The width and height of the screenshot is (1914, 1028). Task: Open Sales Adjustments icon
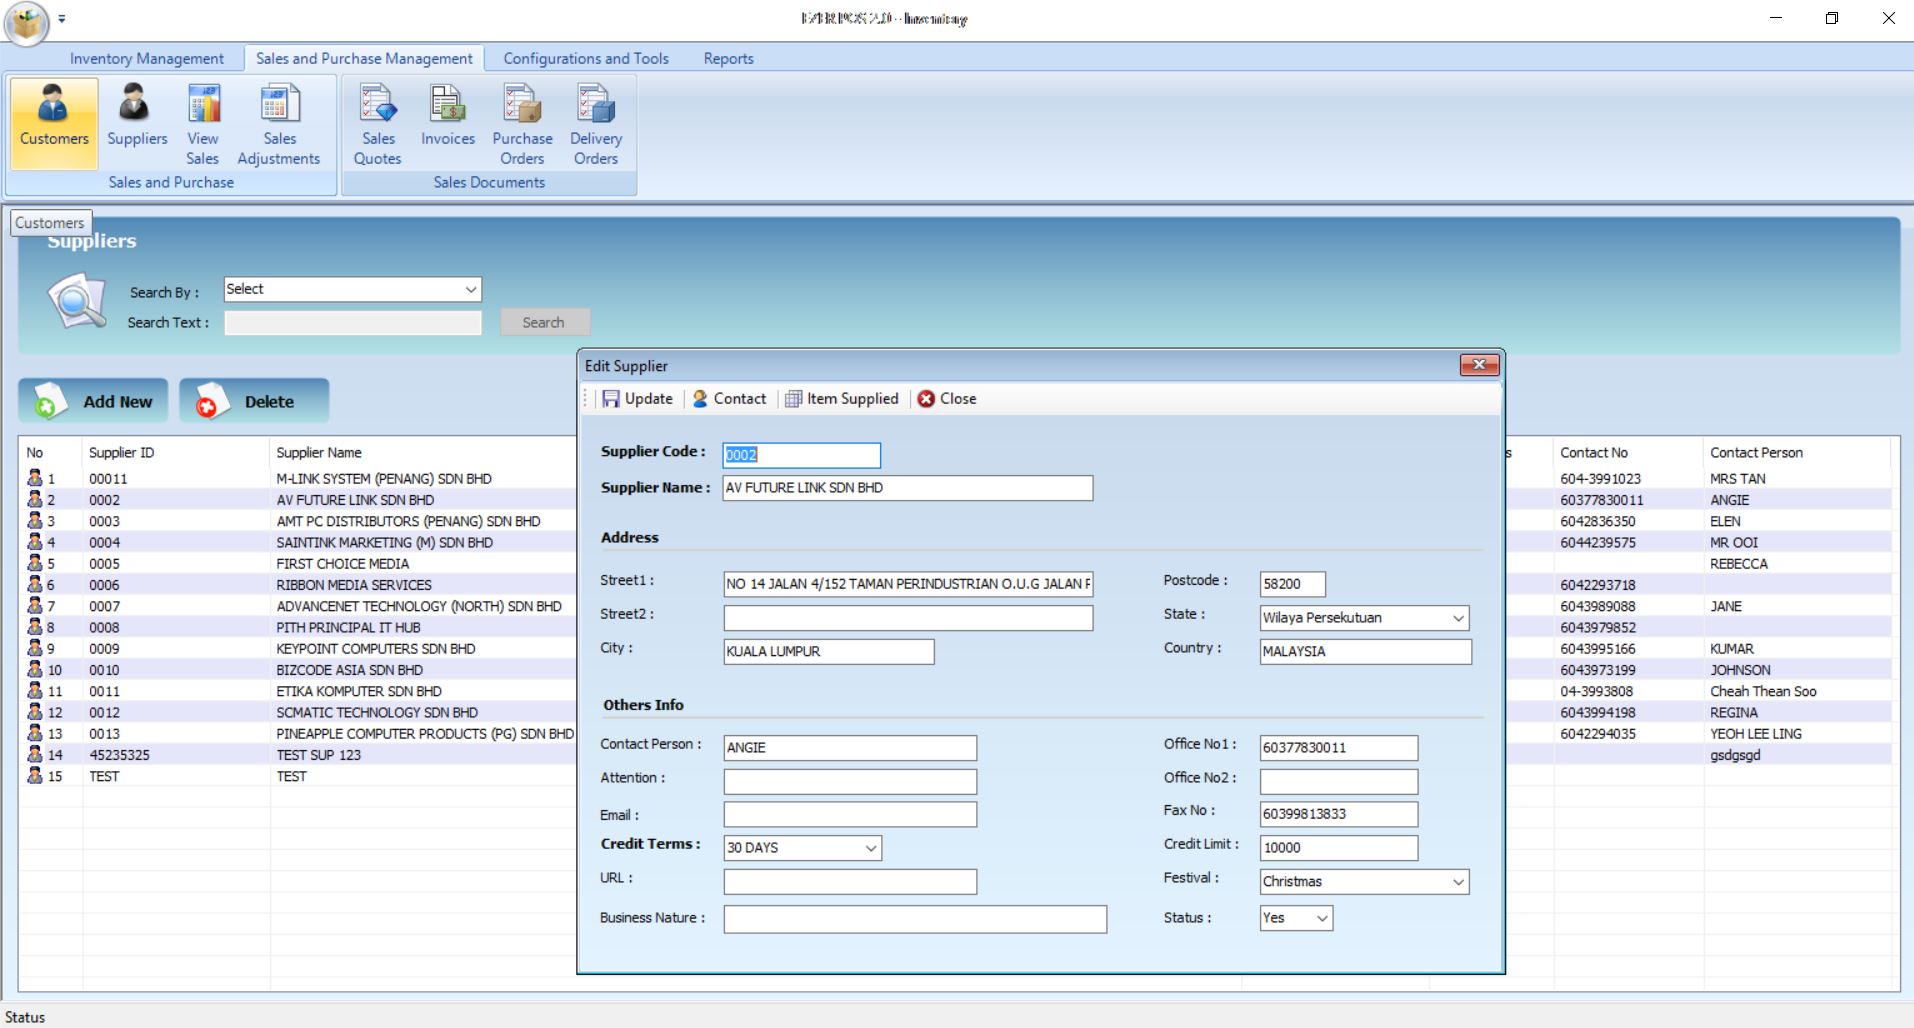[x=279, y=123]
